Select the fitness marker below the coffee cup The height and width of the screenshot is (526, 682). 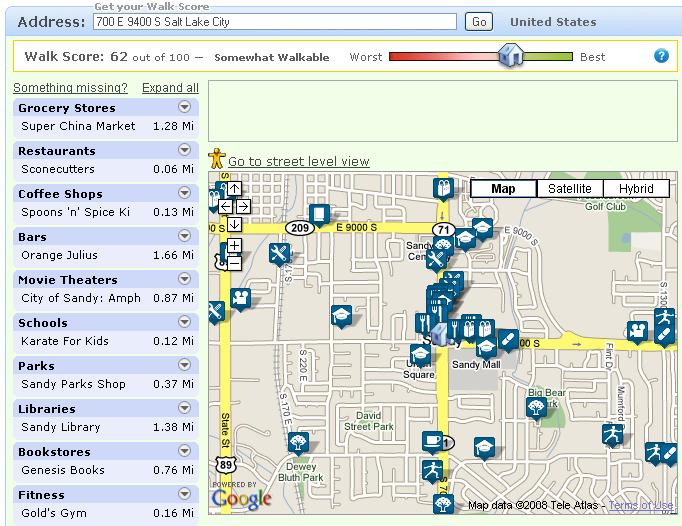[x=432, y=471]
